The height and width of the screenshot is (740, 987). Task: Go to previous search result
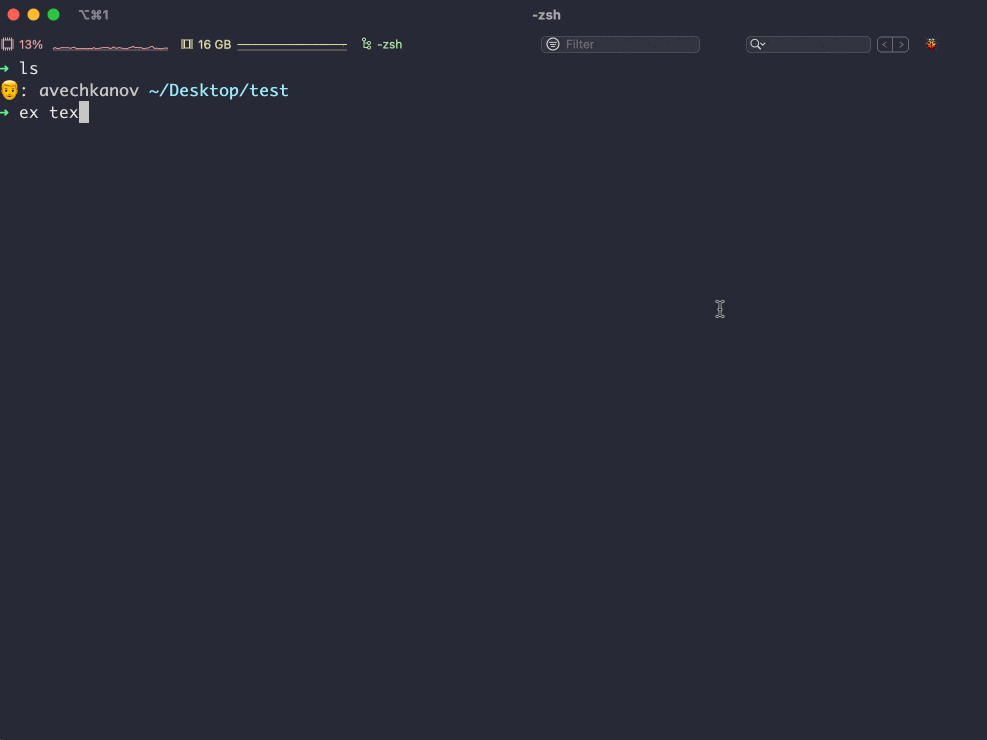click(x=885, y=44)
